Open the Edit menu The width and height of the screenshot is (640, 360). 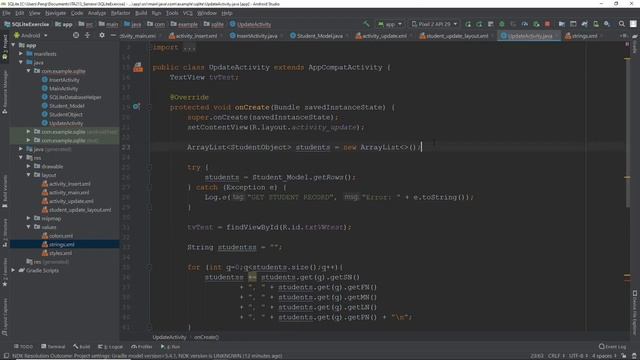coord(20,13)
